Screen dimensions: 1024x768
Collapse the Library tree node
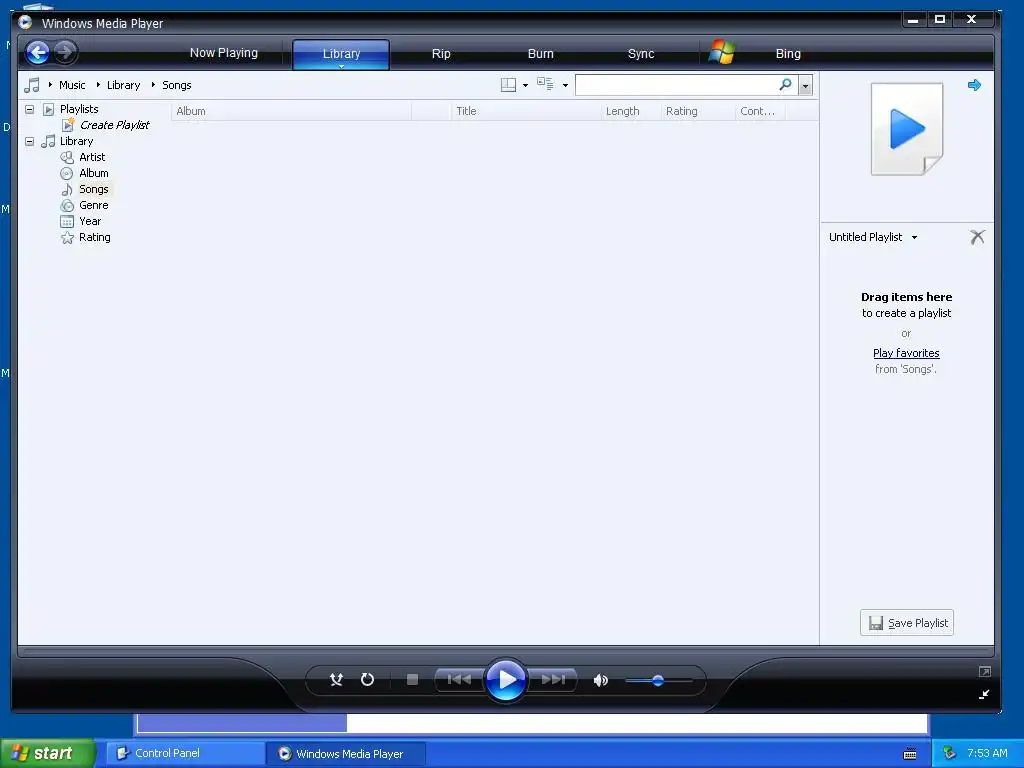[x=29, y=141]
